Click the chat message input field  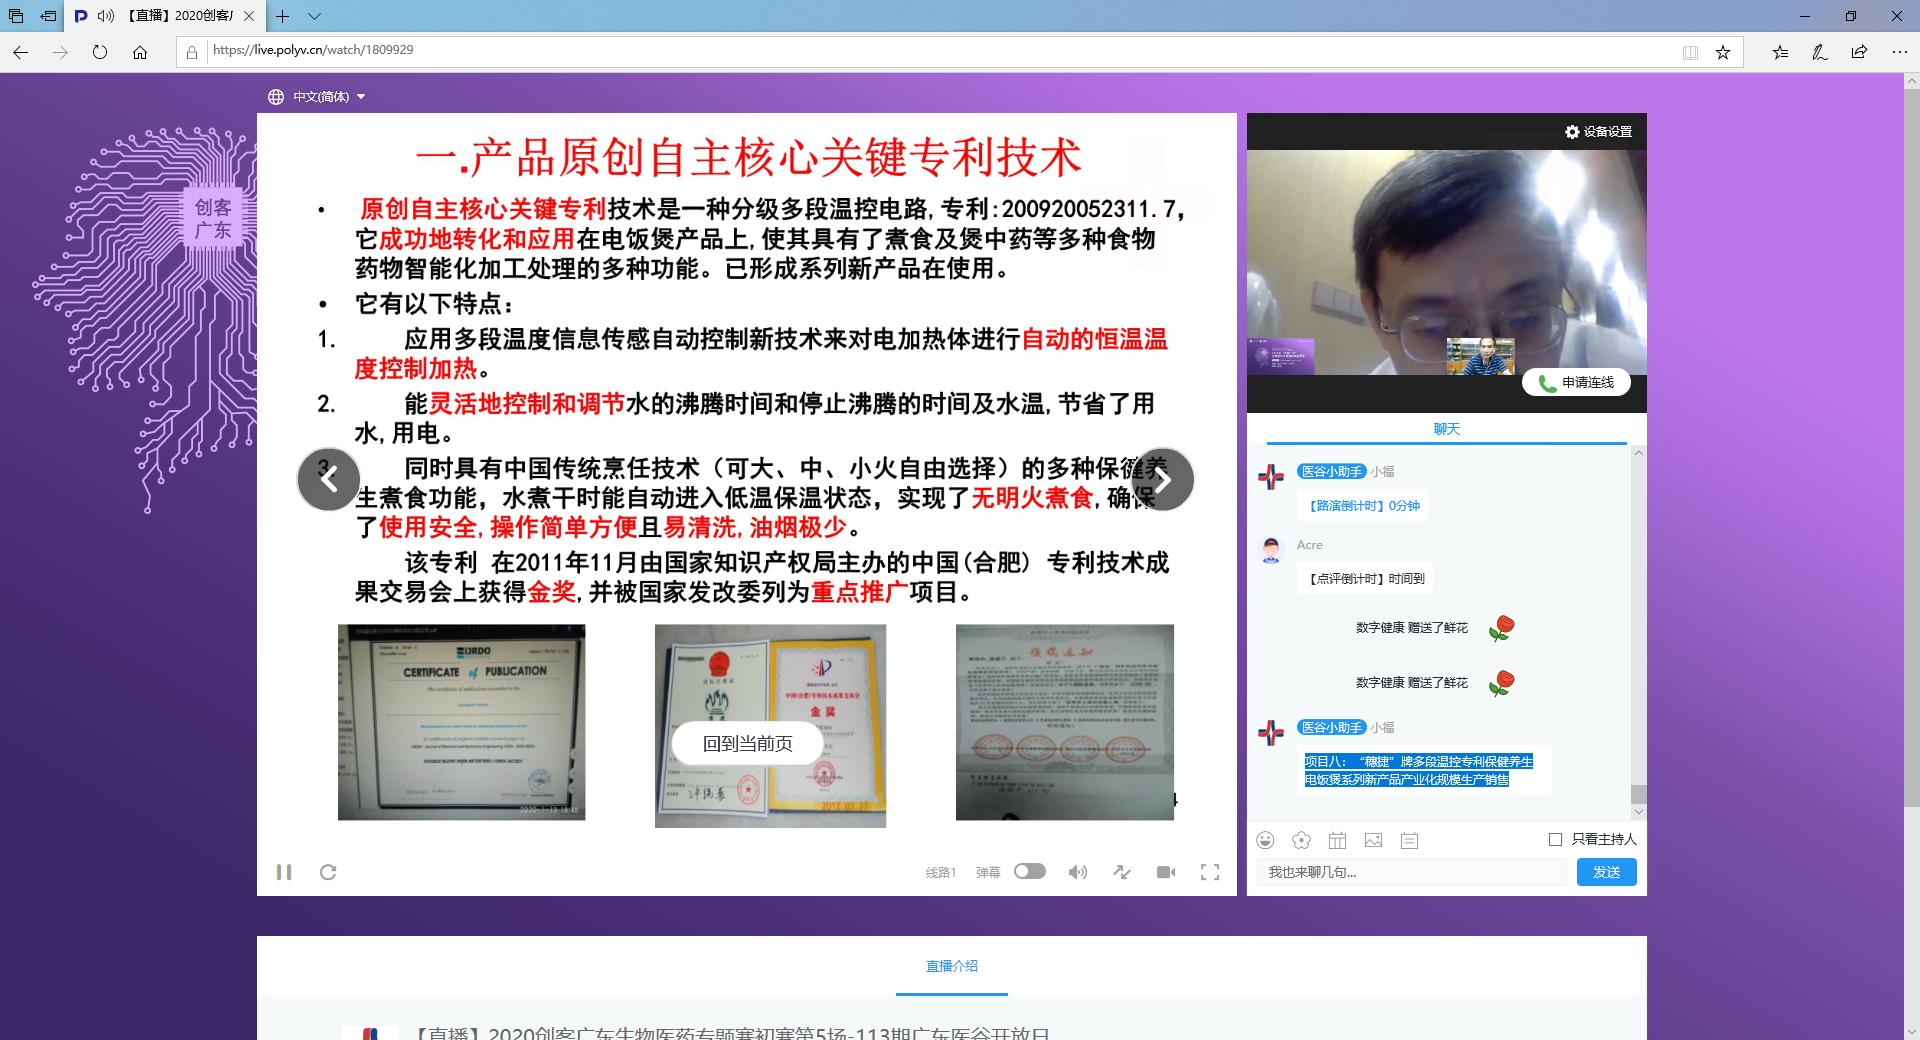(1410, 872)
